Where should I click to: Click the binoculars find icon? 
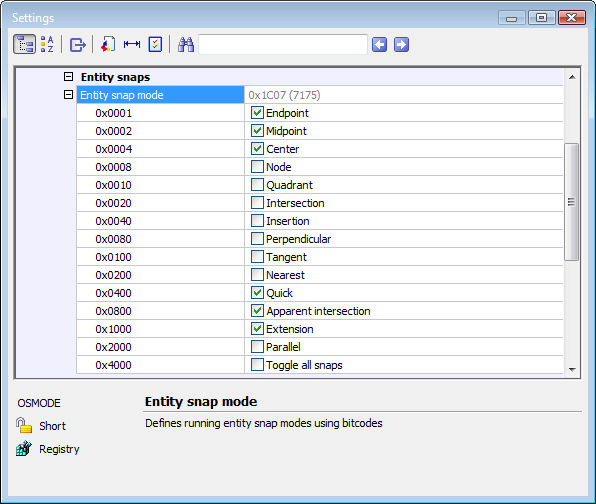tap(186, 44)
